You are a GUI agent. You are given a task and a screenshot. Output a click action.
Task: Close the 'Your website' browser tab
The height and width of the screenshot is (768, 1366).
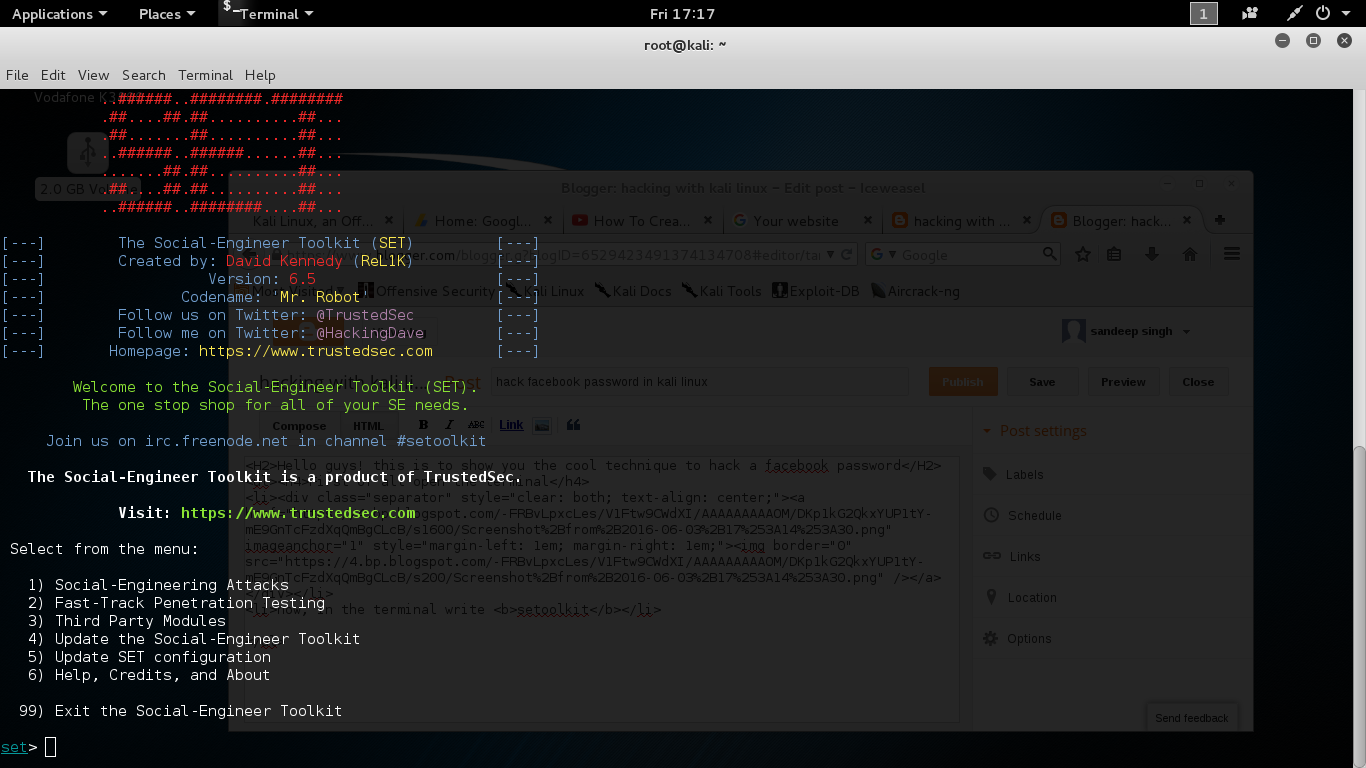866,220
